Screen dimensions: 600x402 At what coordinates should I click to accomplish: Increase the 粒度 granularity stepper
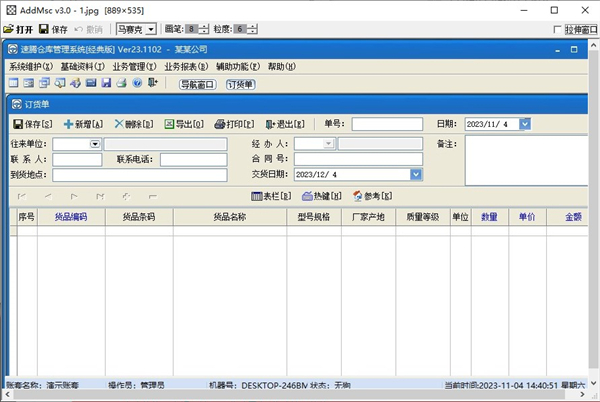(253, 26)
